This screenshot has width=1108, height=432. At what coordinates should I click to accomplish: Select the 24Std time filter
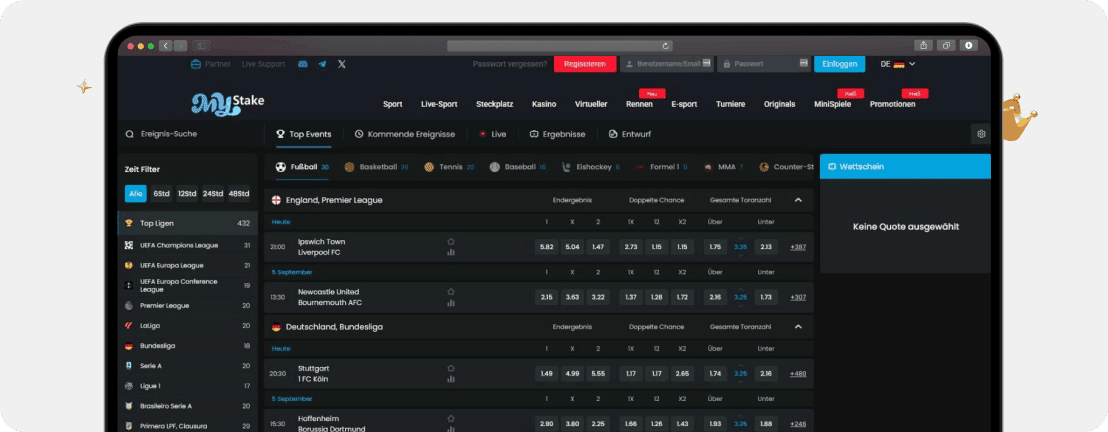click(213, 194)
